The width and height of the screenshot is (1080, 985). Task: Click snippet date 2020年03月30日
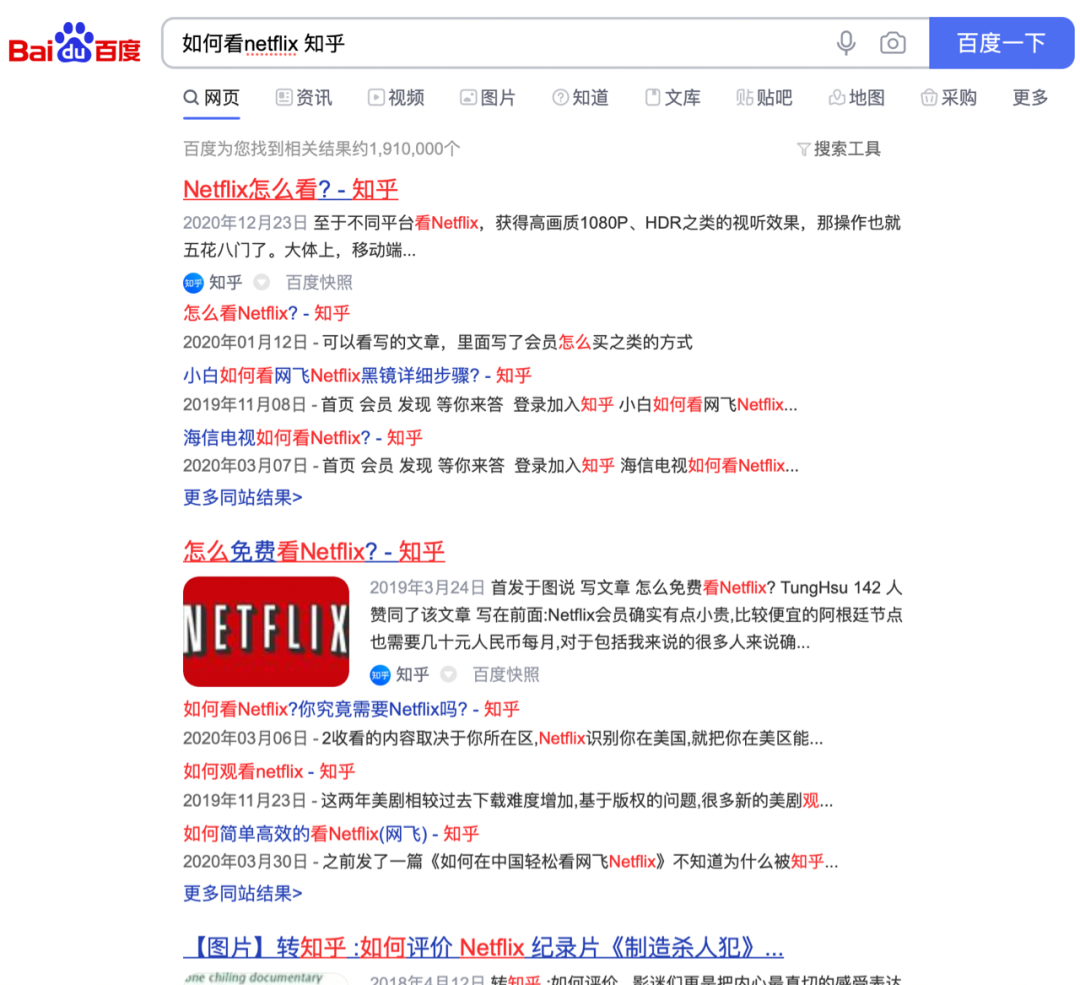click(x=245, y=862)
